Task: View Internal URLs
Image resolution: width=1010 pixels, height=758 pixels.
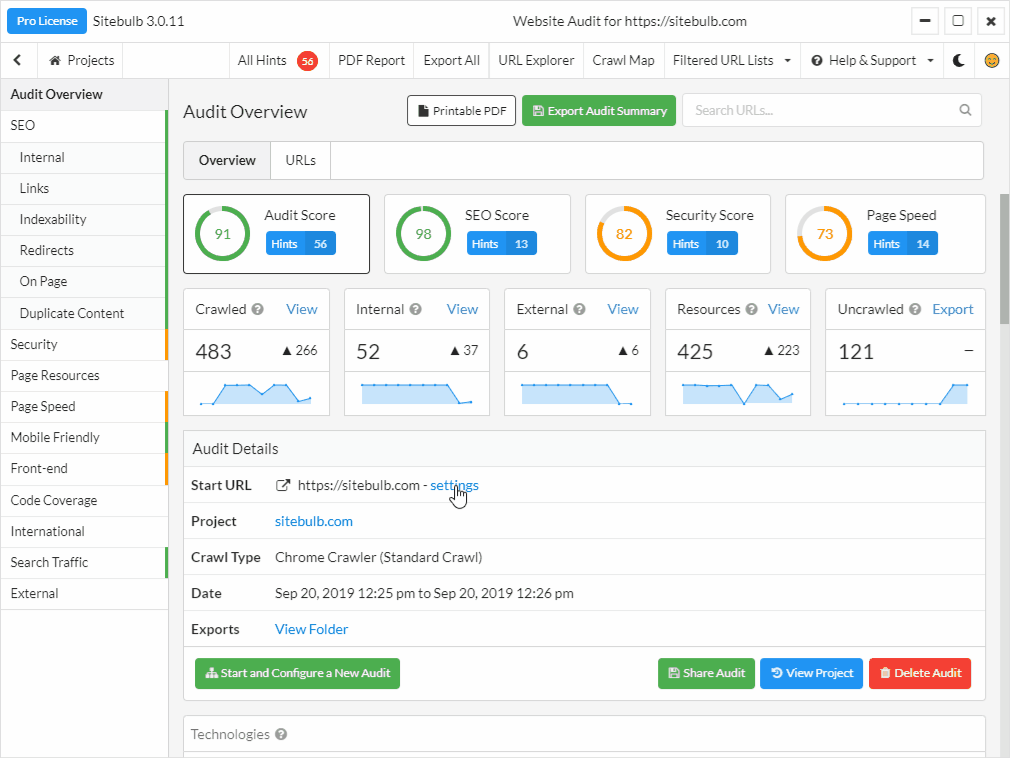Action: (462, 309)
